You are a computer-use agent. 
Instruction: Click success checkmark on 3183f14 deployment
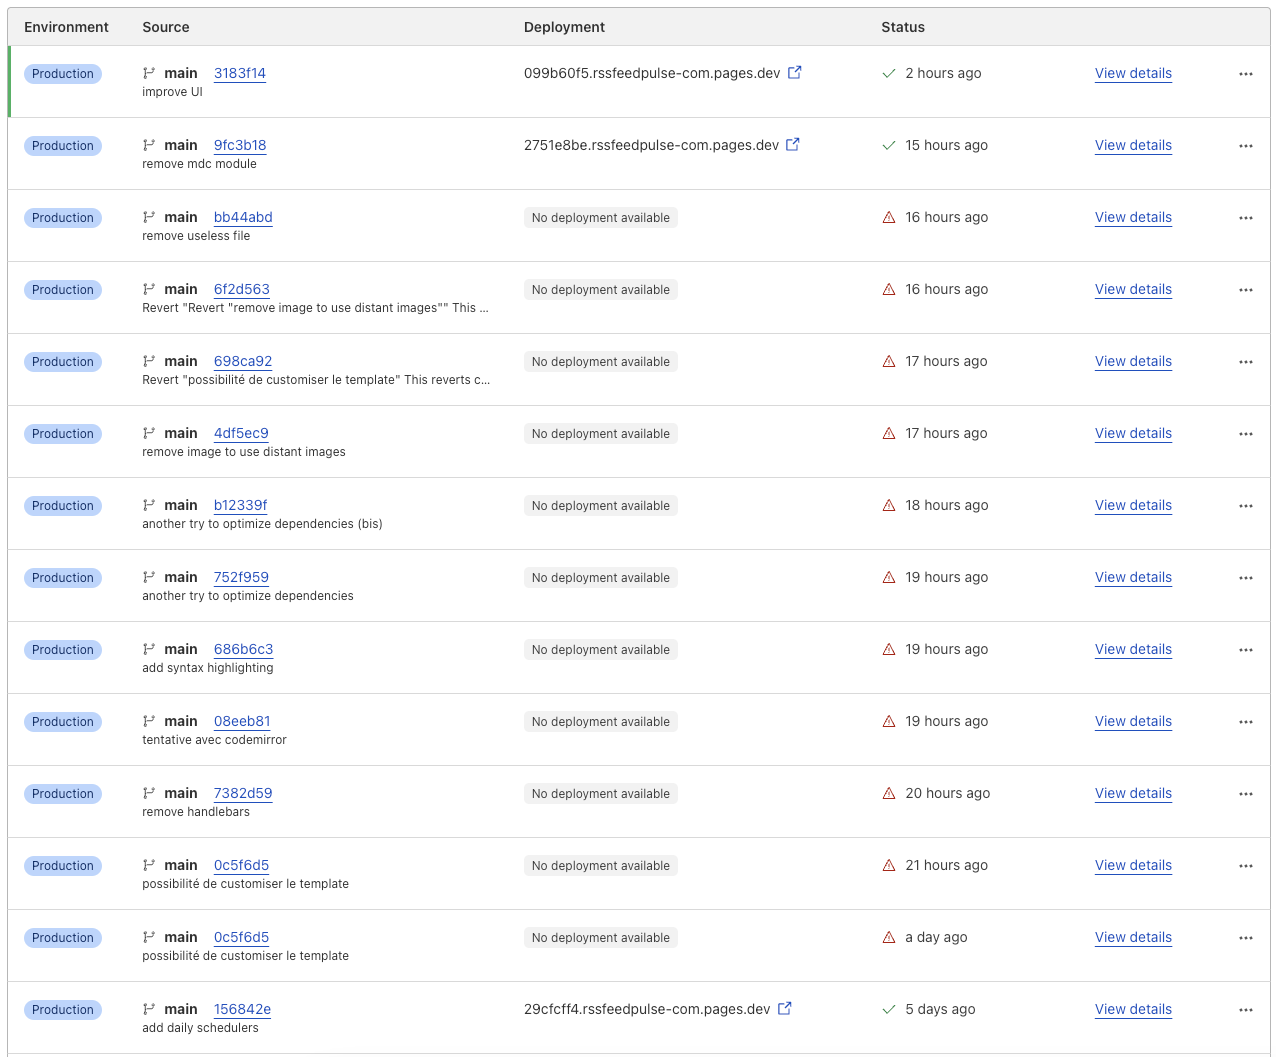click(x=889, y=73)
